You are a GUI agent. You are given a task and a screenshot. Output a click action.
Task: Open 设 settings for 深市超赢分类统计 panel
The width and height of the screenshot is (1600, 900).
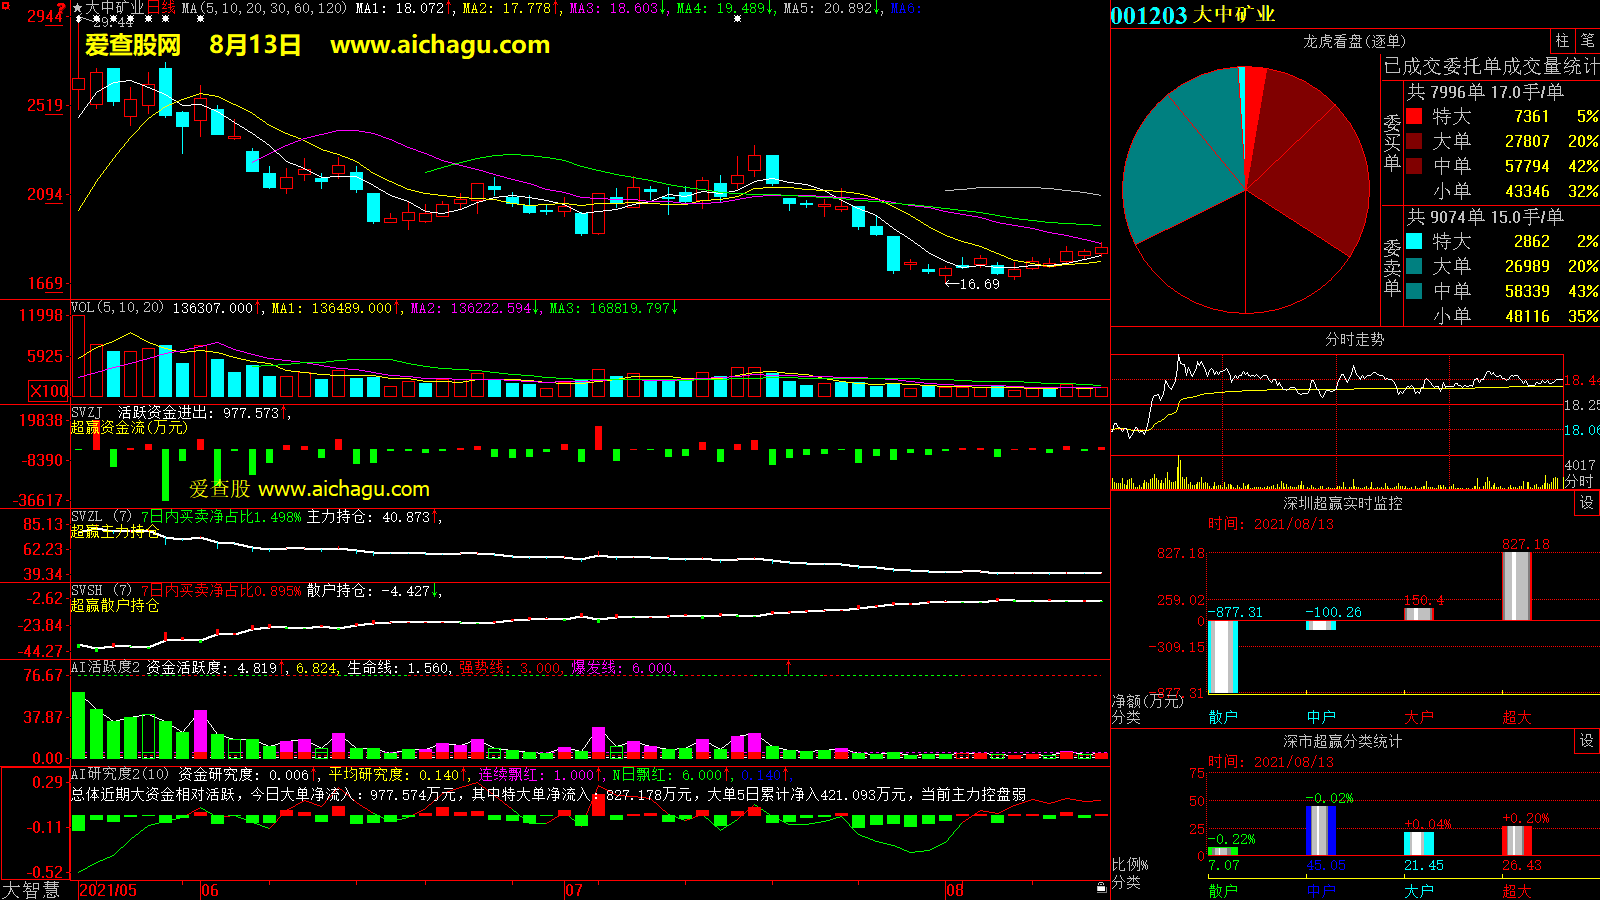[x=1587, y=741]
